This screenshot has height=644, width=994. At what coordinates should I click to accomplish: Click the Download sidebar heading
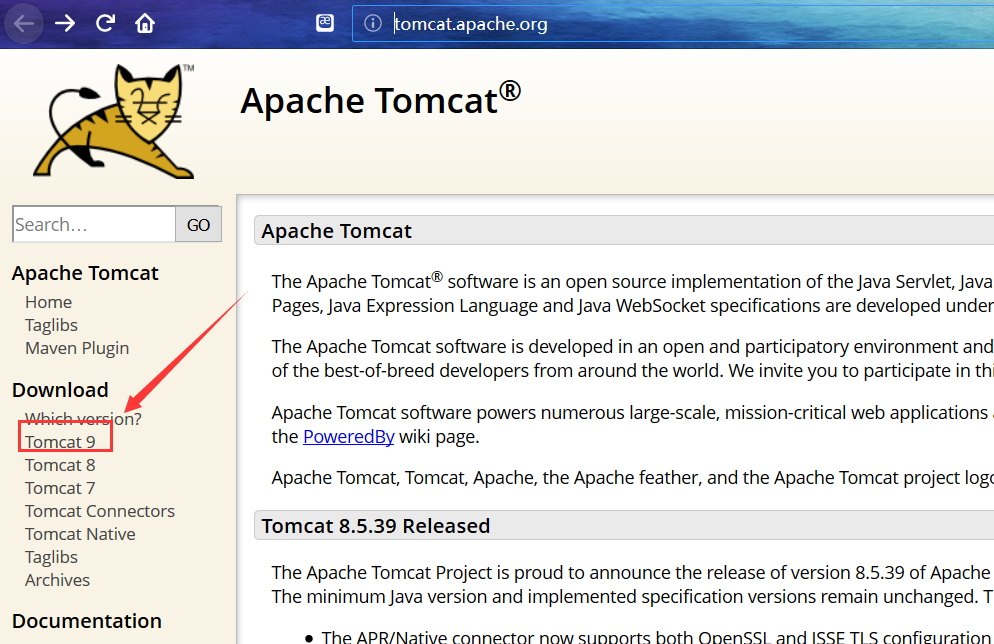click(60, 390)
